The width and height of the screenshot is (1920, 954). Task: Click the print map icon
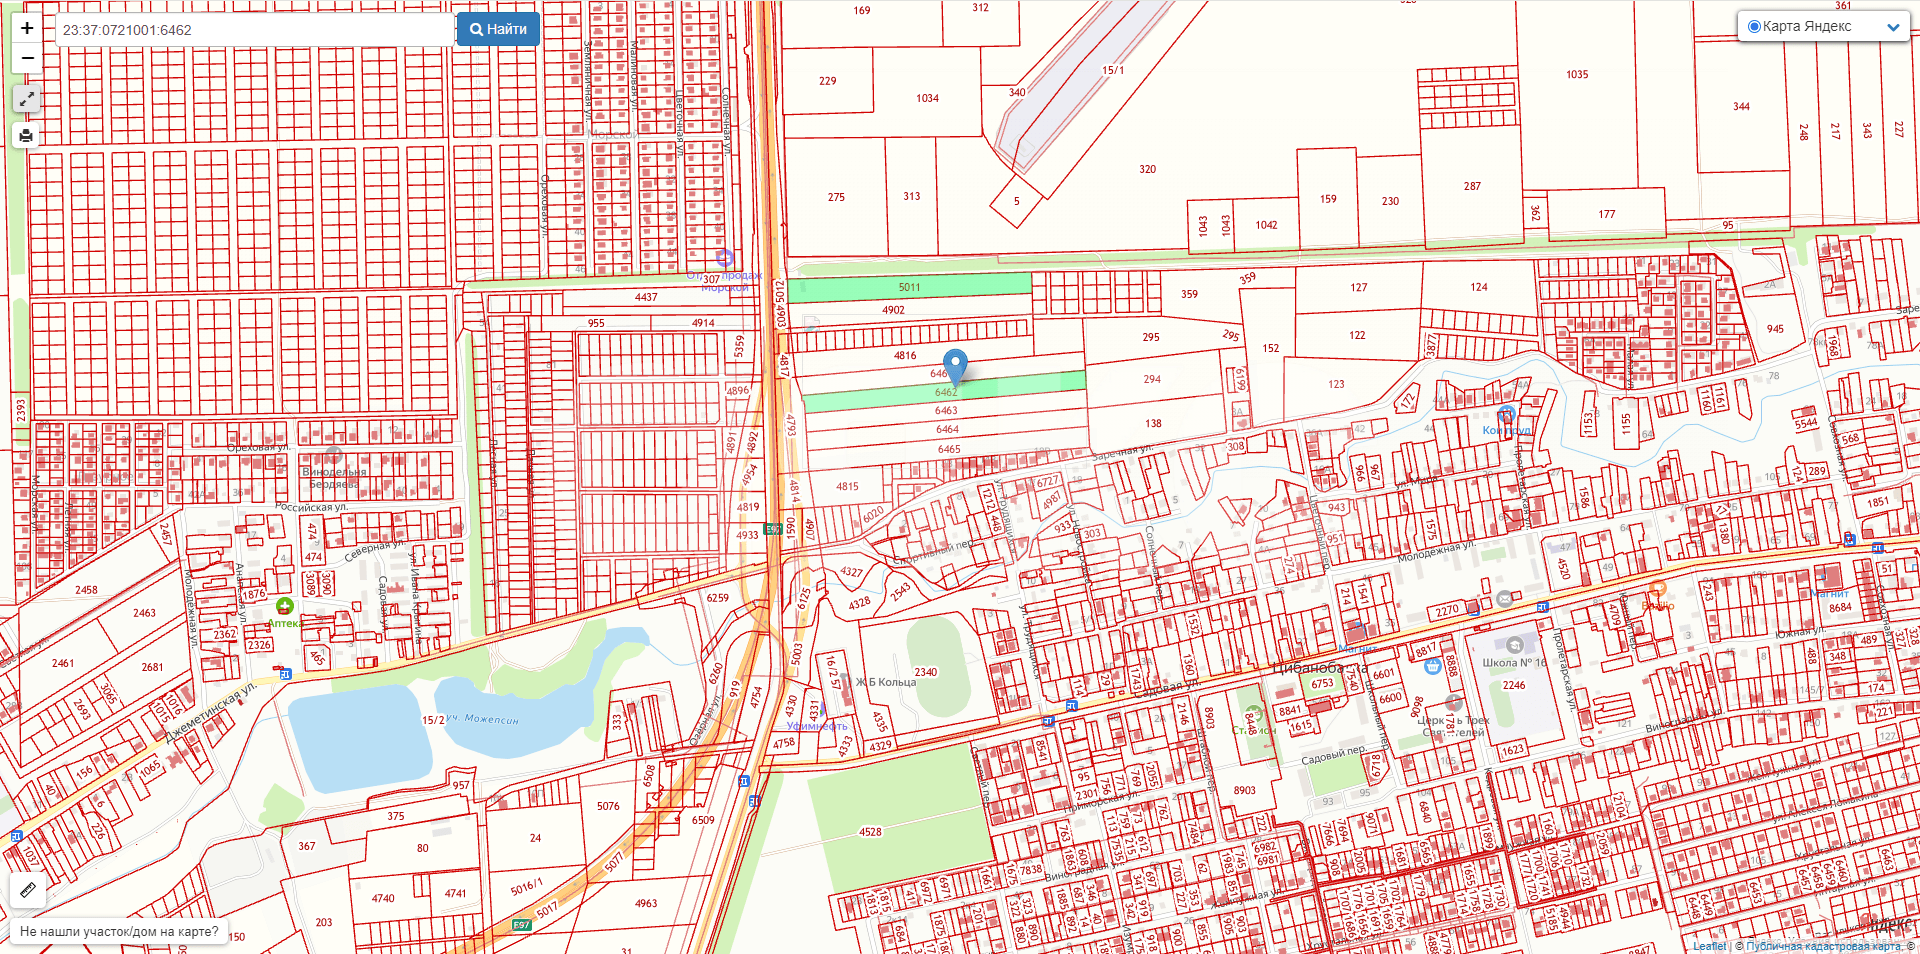(27, 136)
